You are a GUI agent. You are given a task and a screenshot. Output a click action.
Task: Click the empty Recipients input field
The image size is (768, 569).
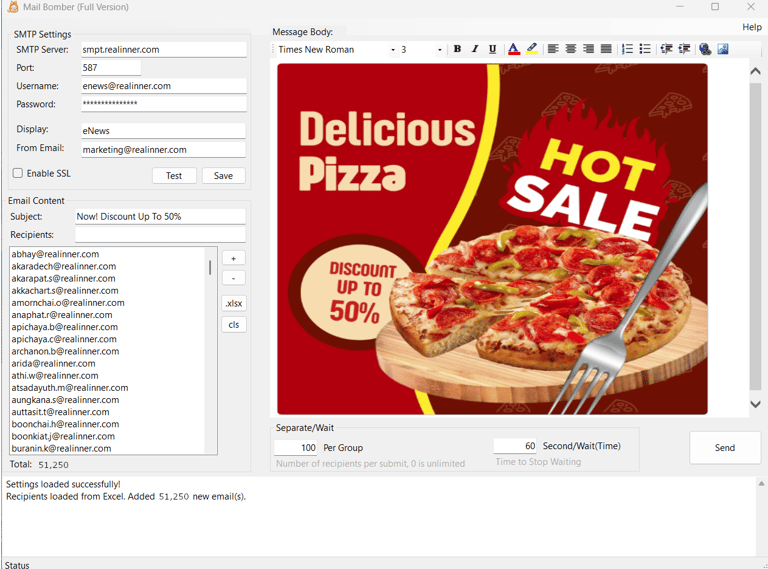160,235
